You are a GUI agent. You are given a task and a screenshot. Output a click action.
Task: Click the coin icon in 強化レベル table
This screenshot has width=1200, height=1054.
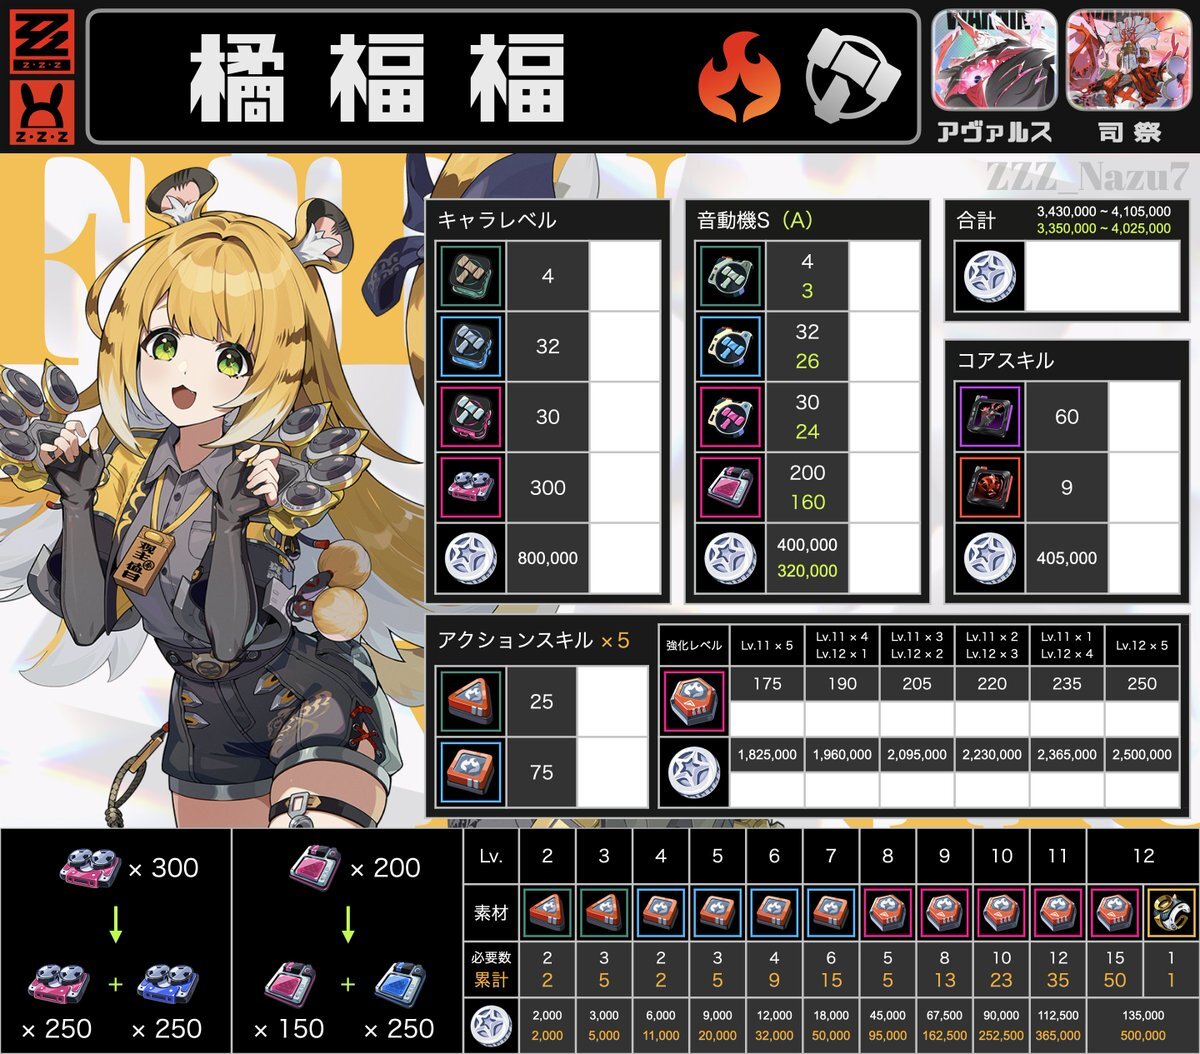(693, 772)
